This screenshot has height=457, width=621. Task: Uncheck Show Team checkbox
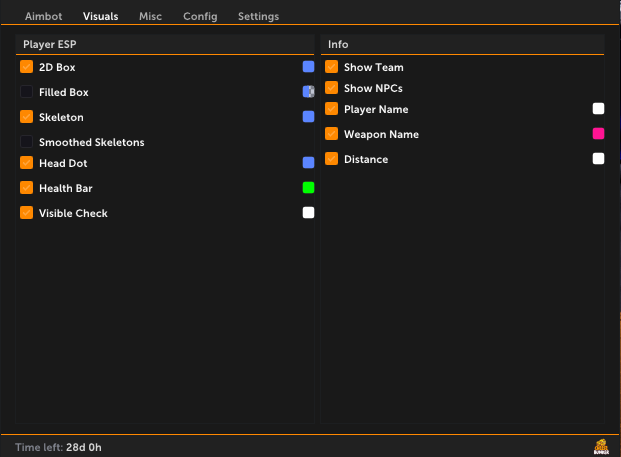pos(331,67)
